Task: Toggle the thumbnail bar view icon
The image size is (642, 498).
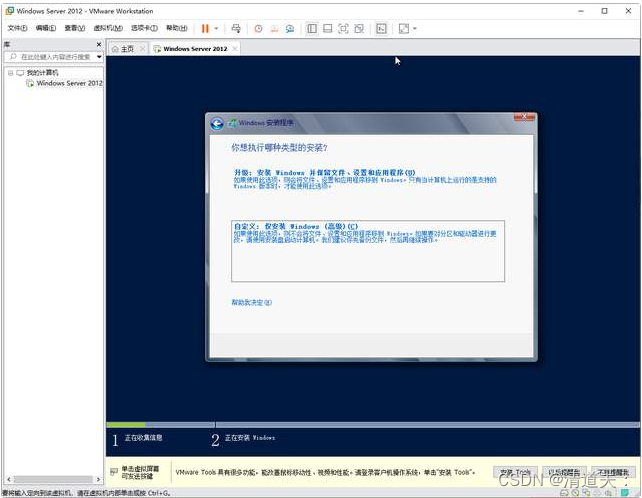Action: click(x=328, y=28)
